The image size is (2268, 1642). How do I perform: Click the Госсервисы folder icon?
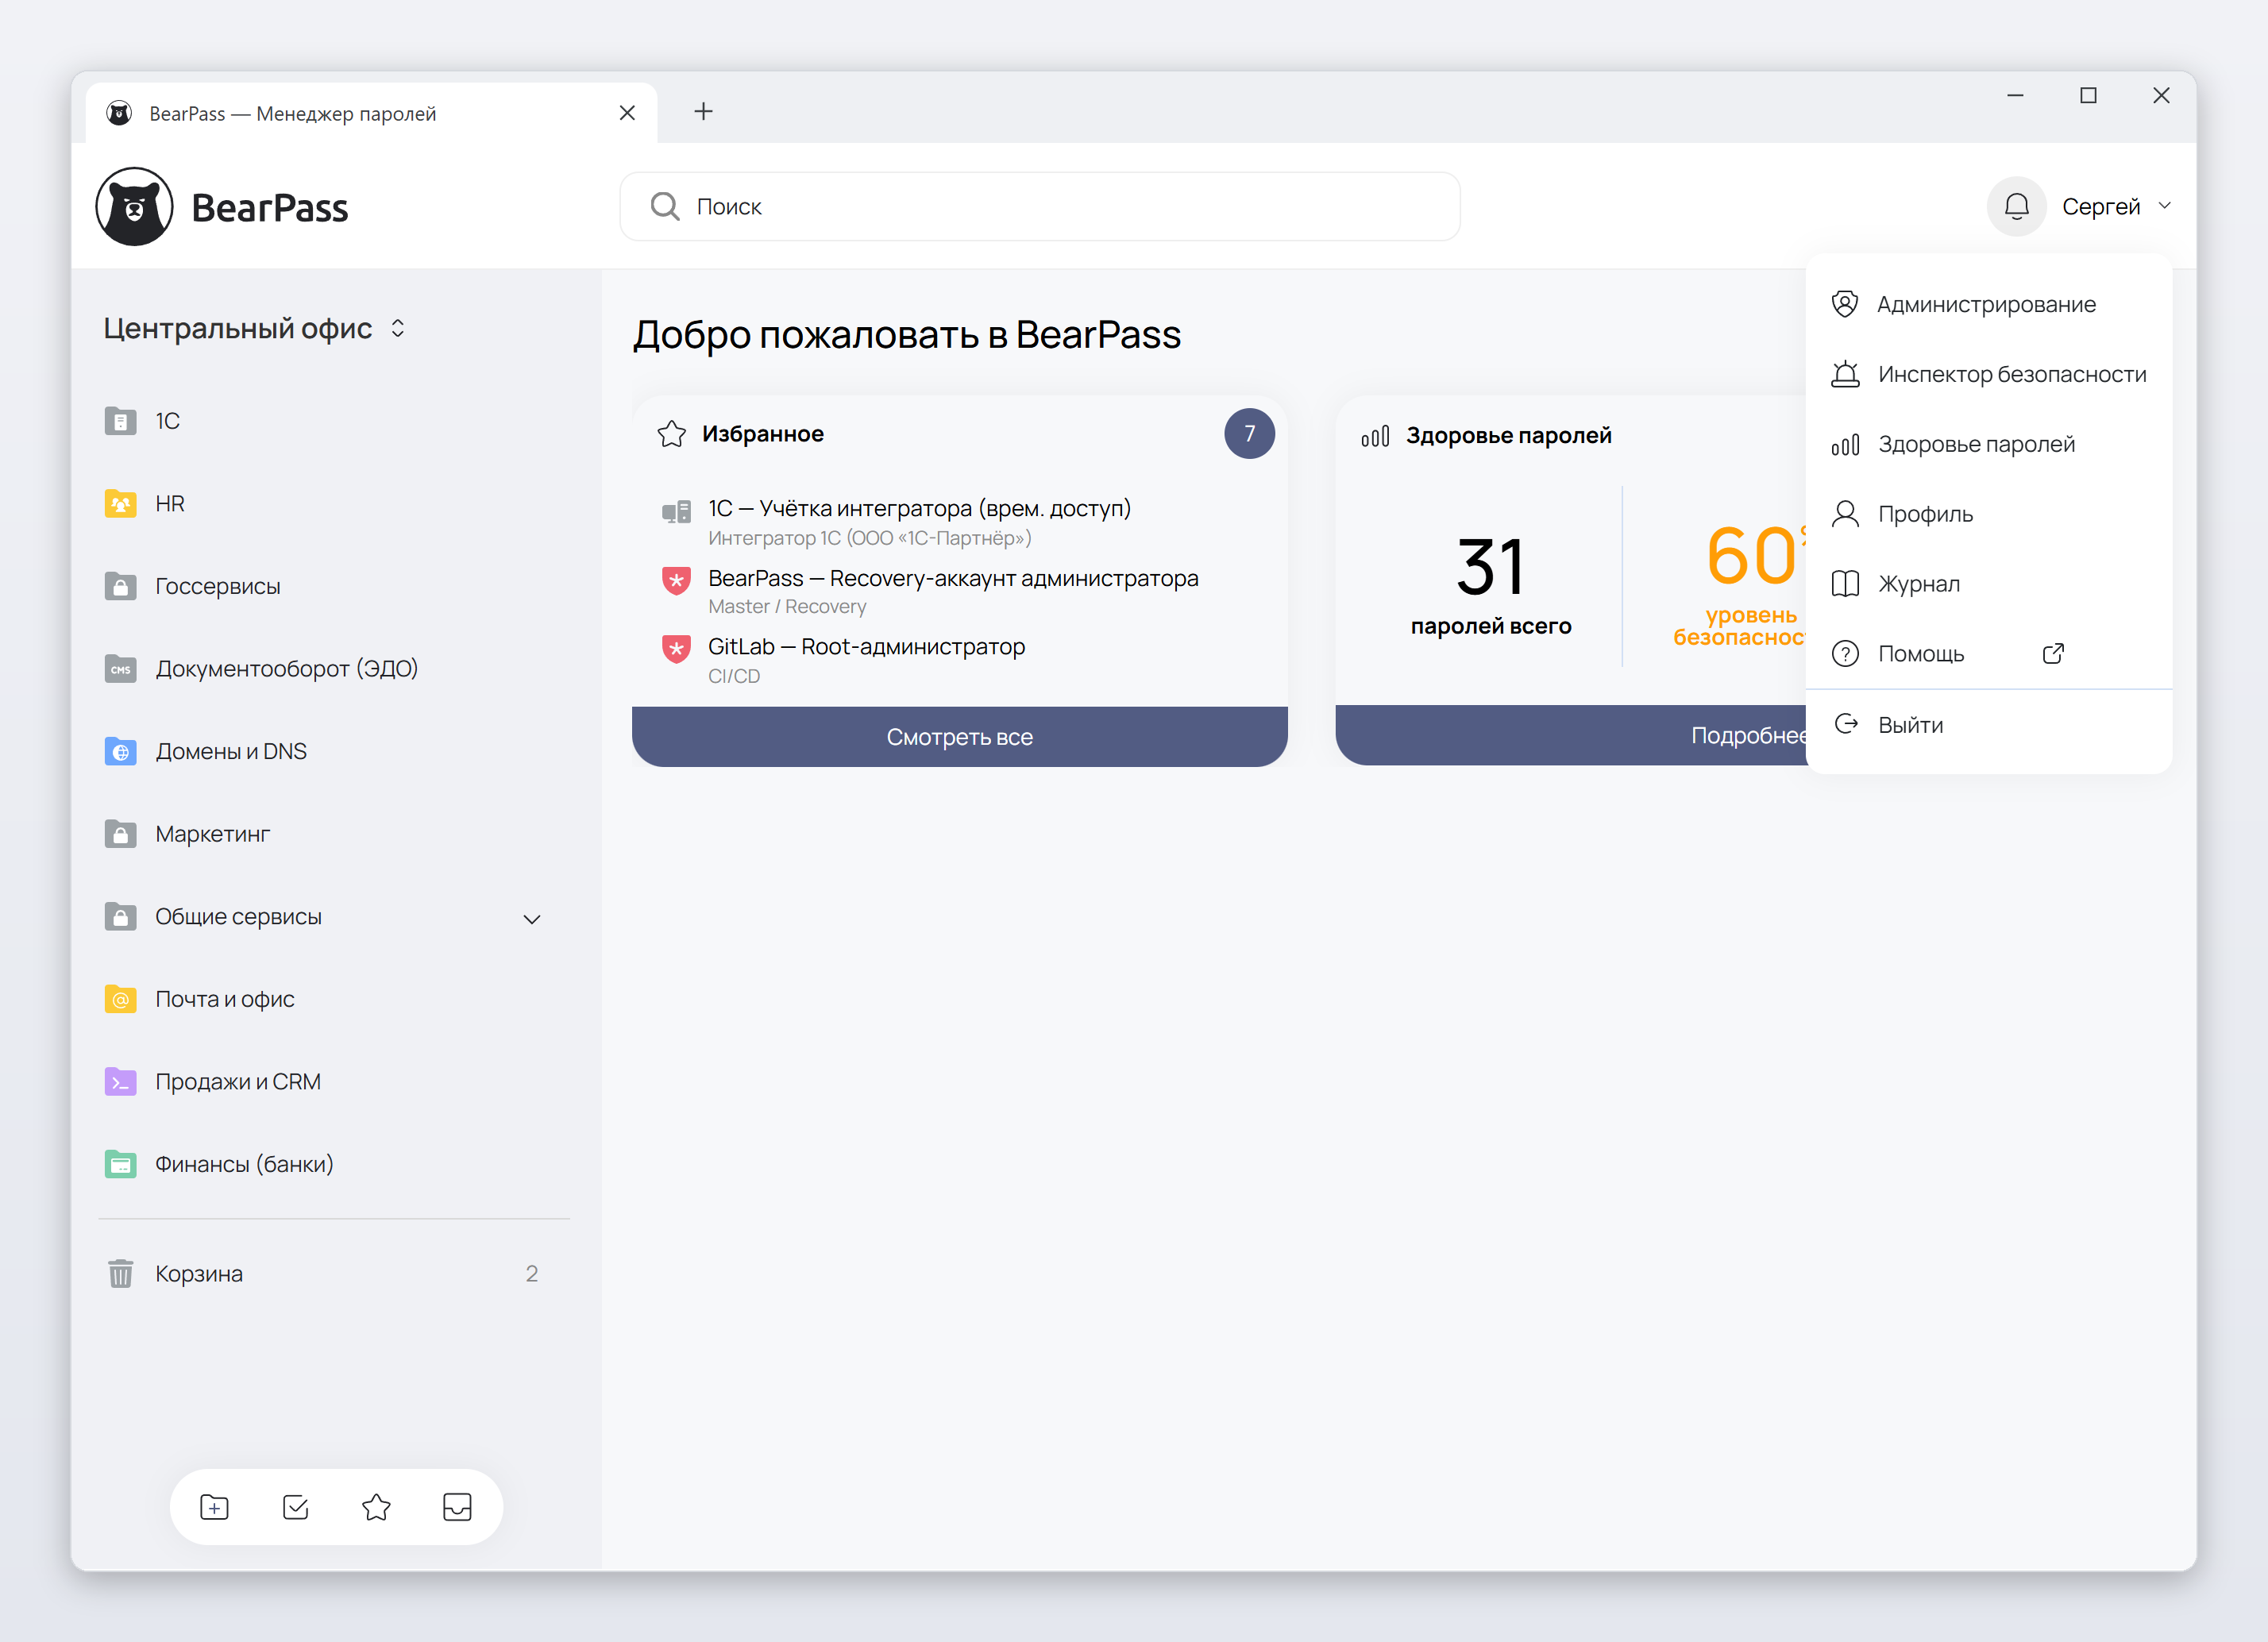pos(120,586)
